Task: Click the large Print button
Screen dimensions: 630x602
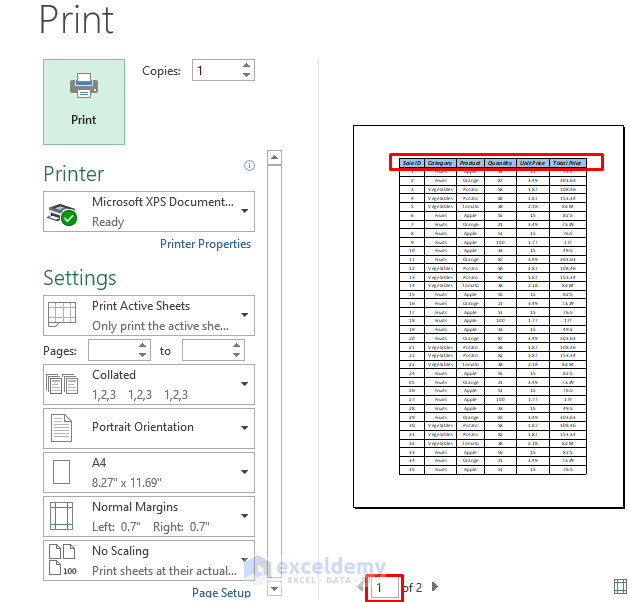Action: tap(84, 102)
